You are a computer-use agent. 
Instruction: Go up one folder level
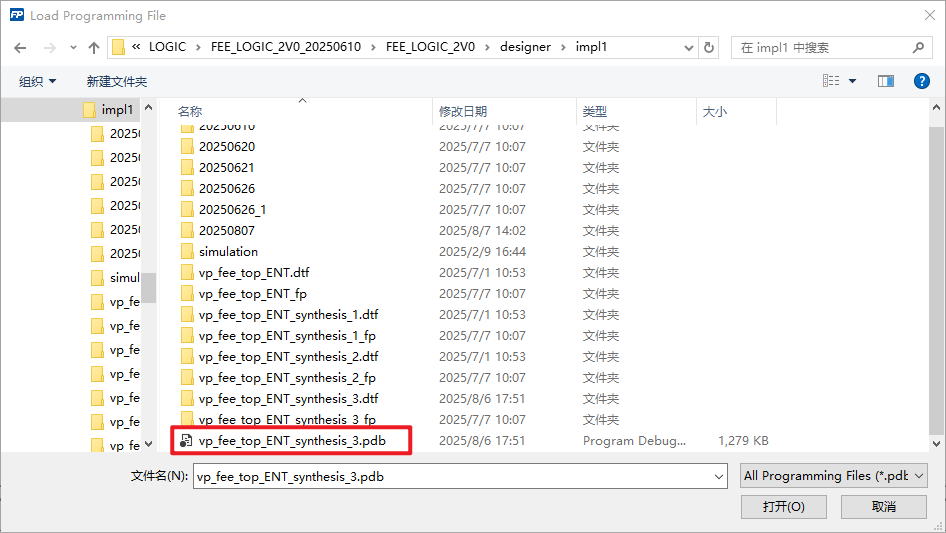pyautogui.click(x=94, y=48)
